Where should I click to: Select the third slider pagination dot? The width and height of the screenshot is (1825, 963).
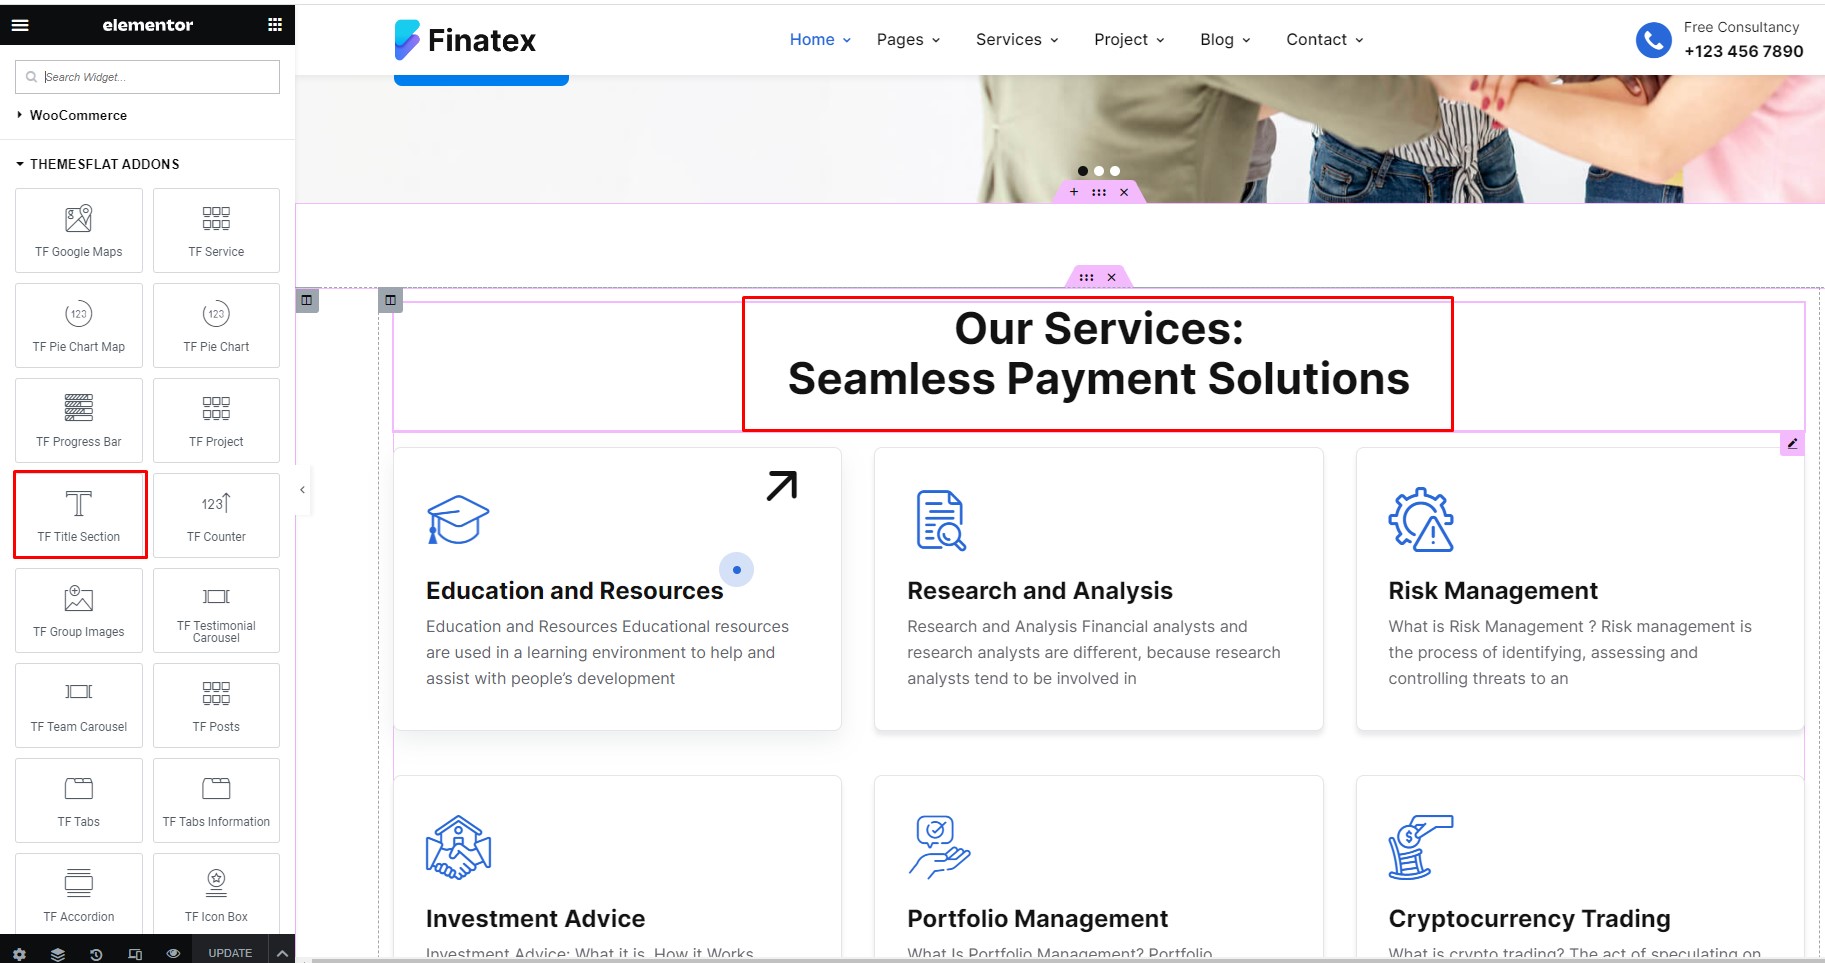click(1115, 171)
